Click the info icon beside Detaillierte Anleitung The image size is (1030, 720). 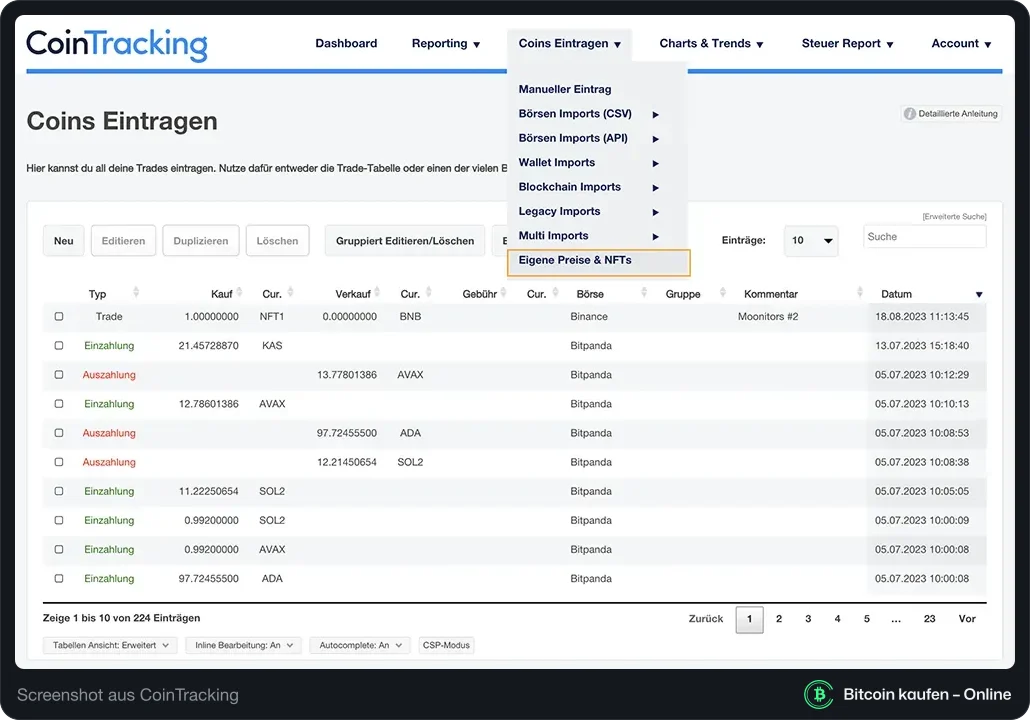[909, 114]
